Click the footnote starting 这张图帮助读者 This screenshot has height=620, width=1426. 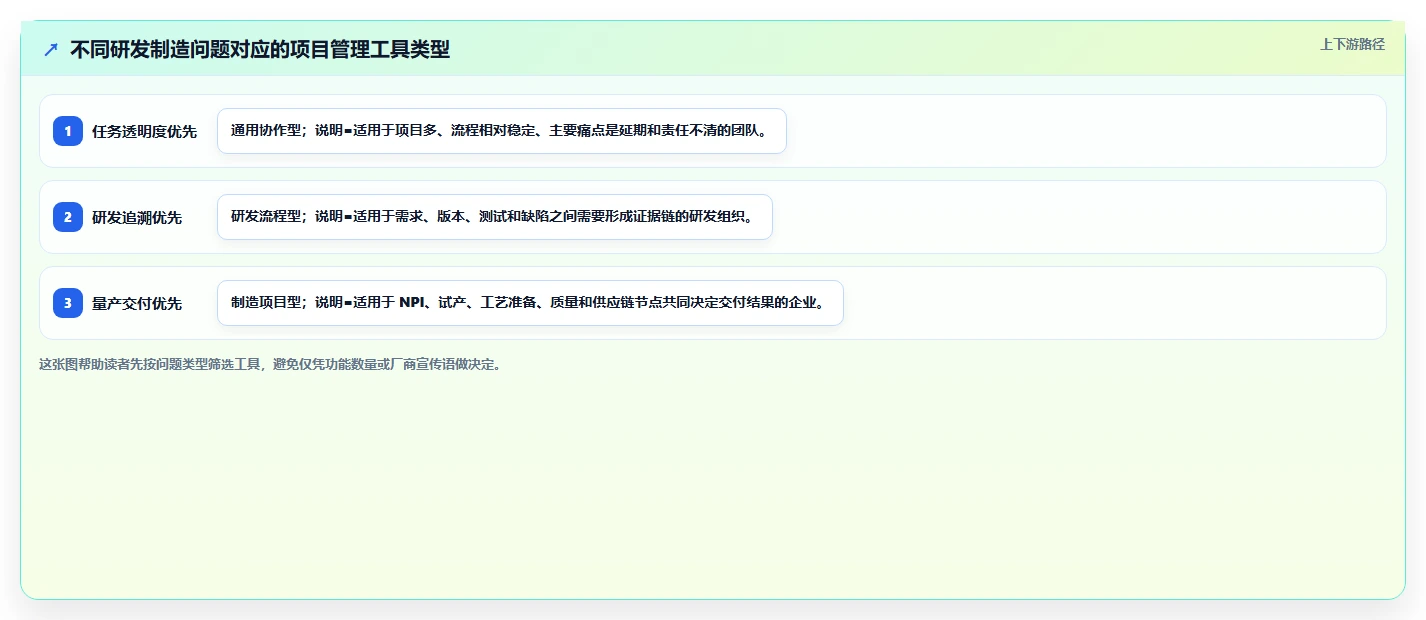[270, 364]
